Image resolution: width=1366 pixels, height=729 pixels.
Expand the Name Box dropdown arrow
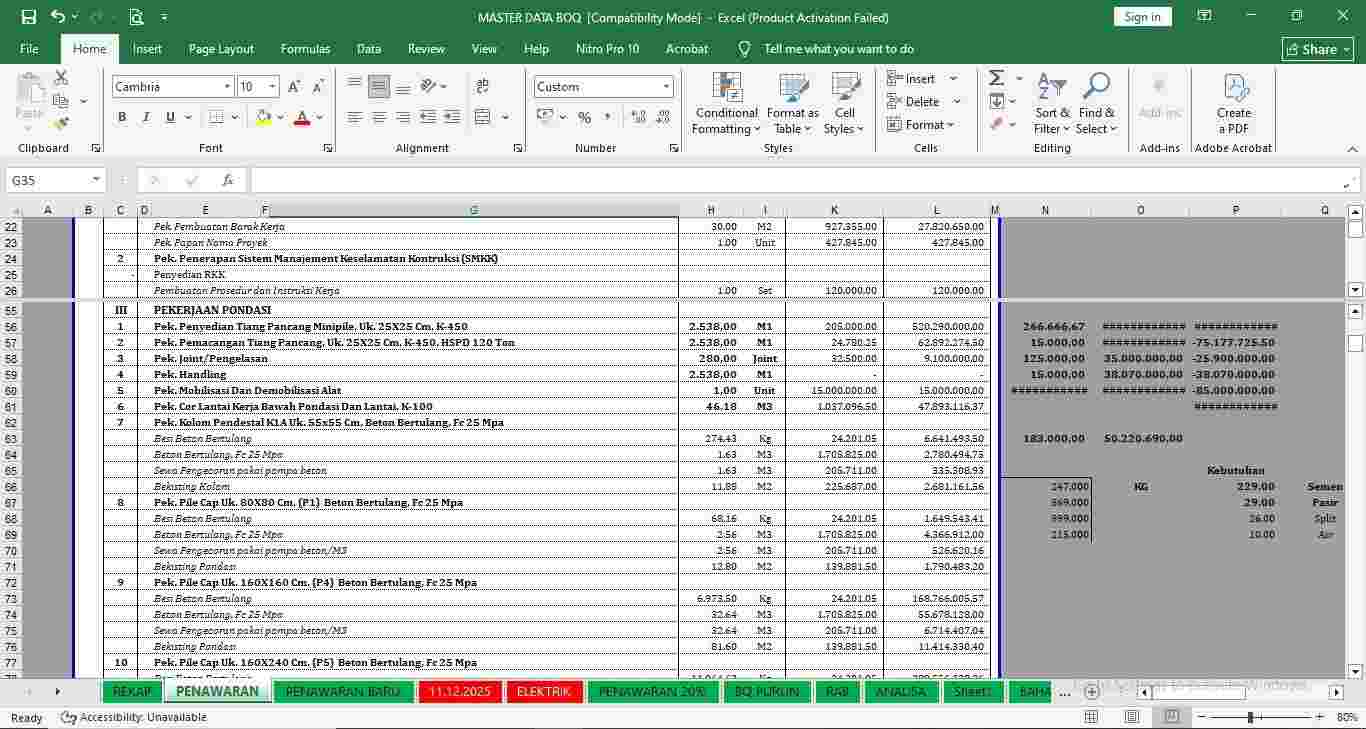coord(97,180)
